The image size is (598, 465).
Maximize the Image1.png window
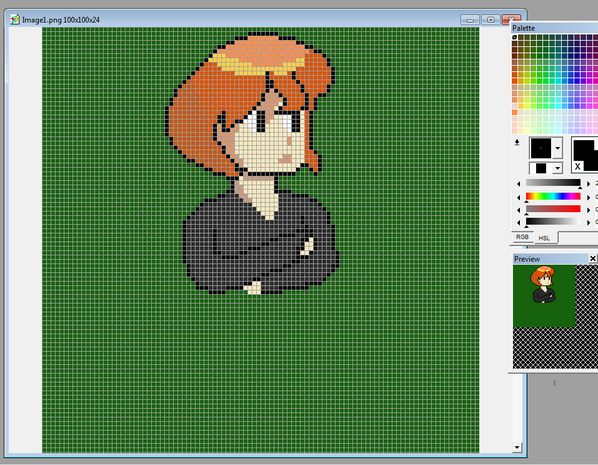(490, 20)
